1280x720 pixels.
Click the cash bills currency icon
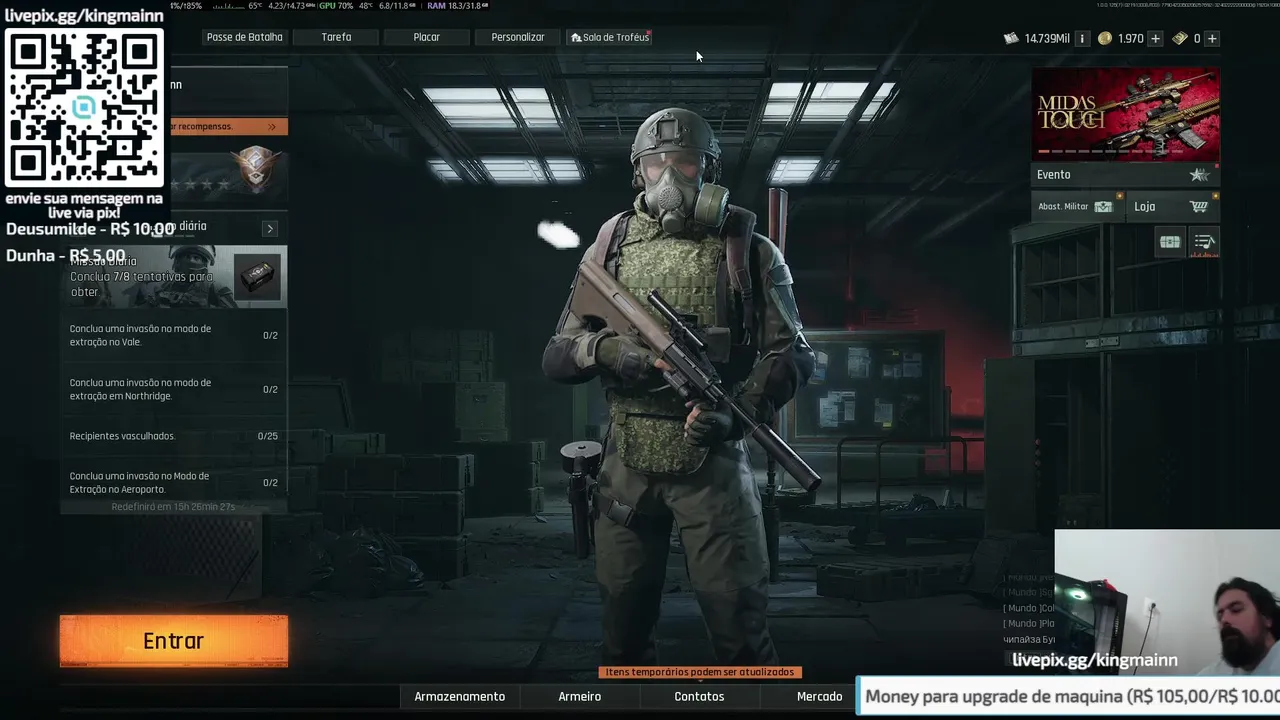point(1011,39)
